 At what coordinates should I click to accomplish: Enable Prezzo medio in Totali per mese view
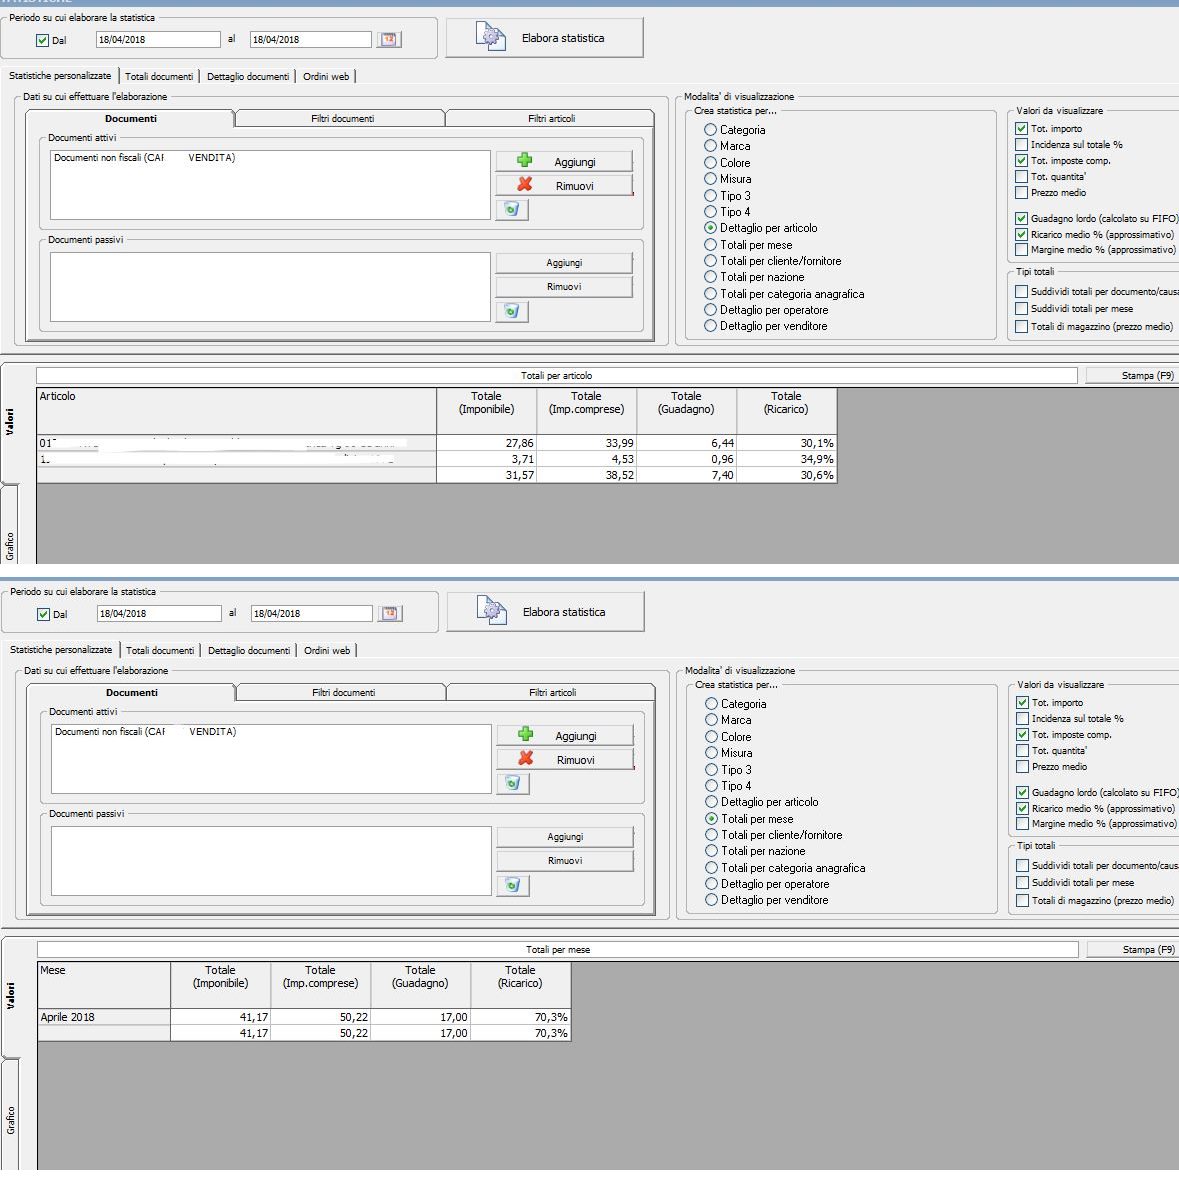click(x=1022, y=767)
